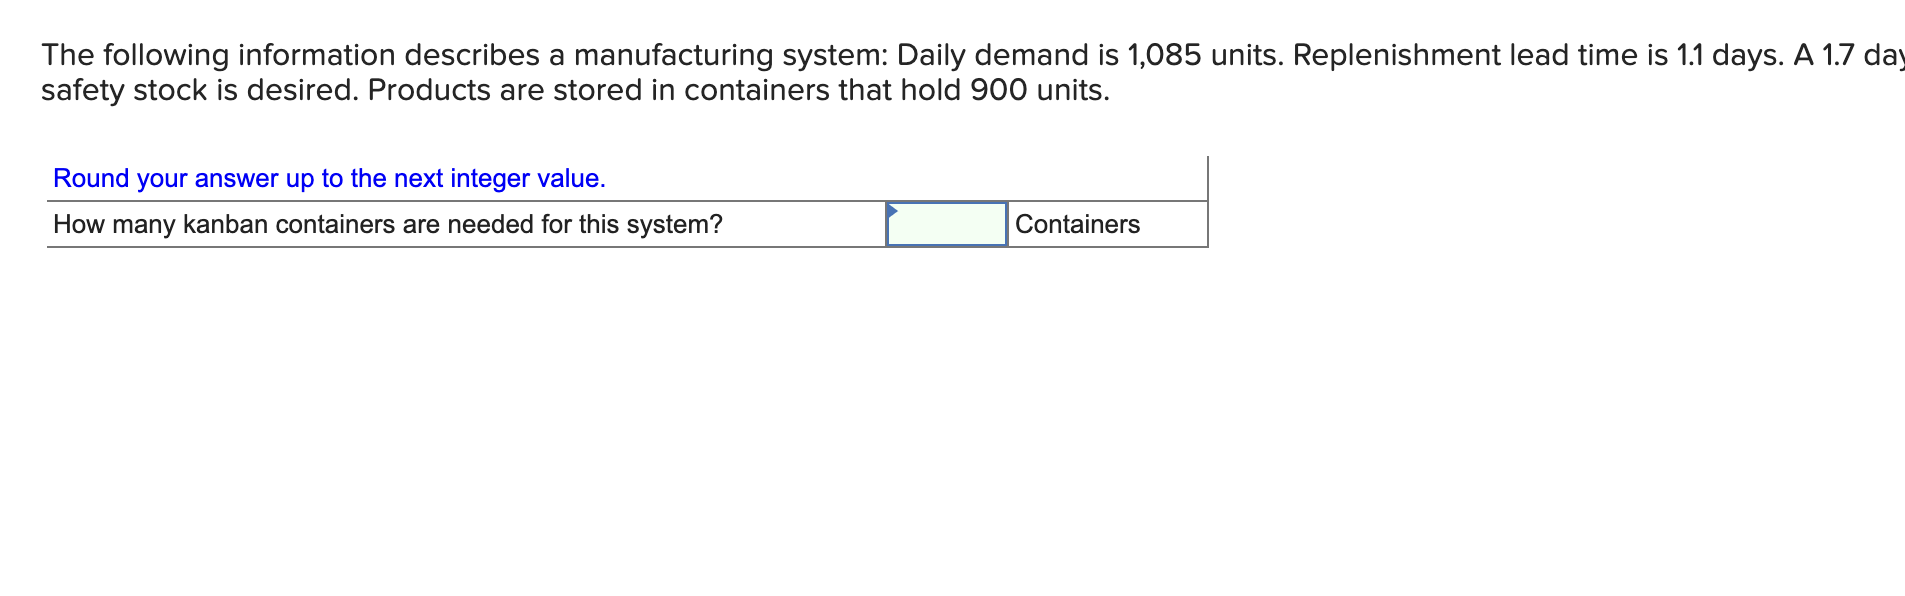Click inside the highlighted green answer cell

tap(945, 222)
